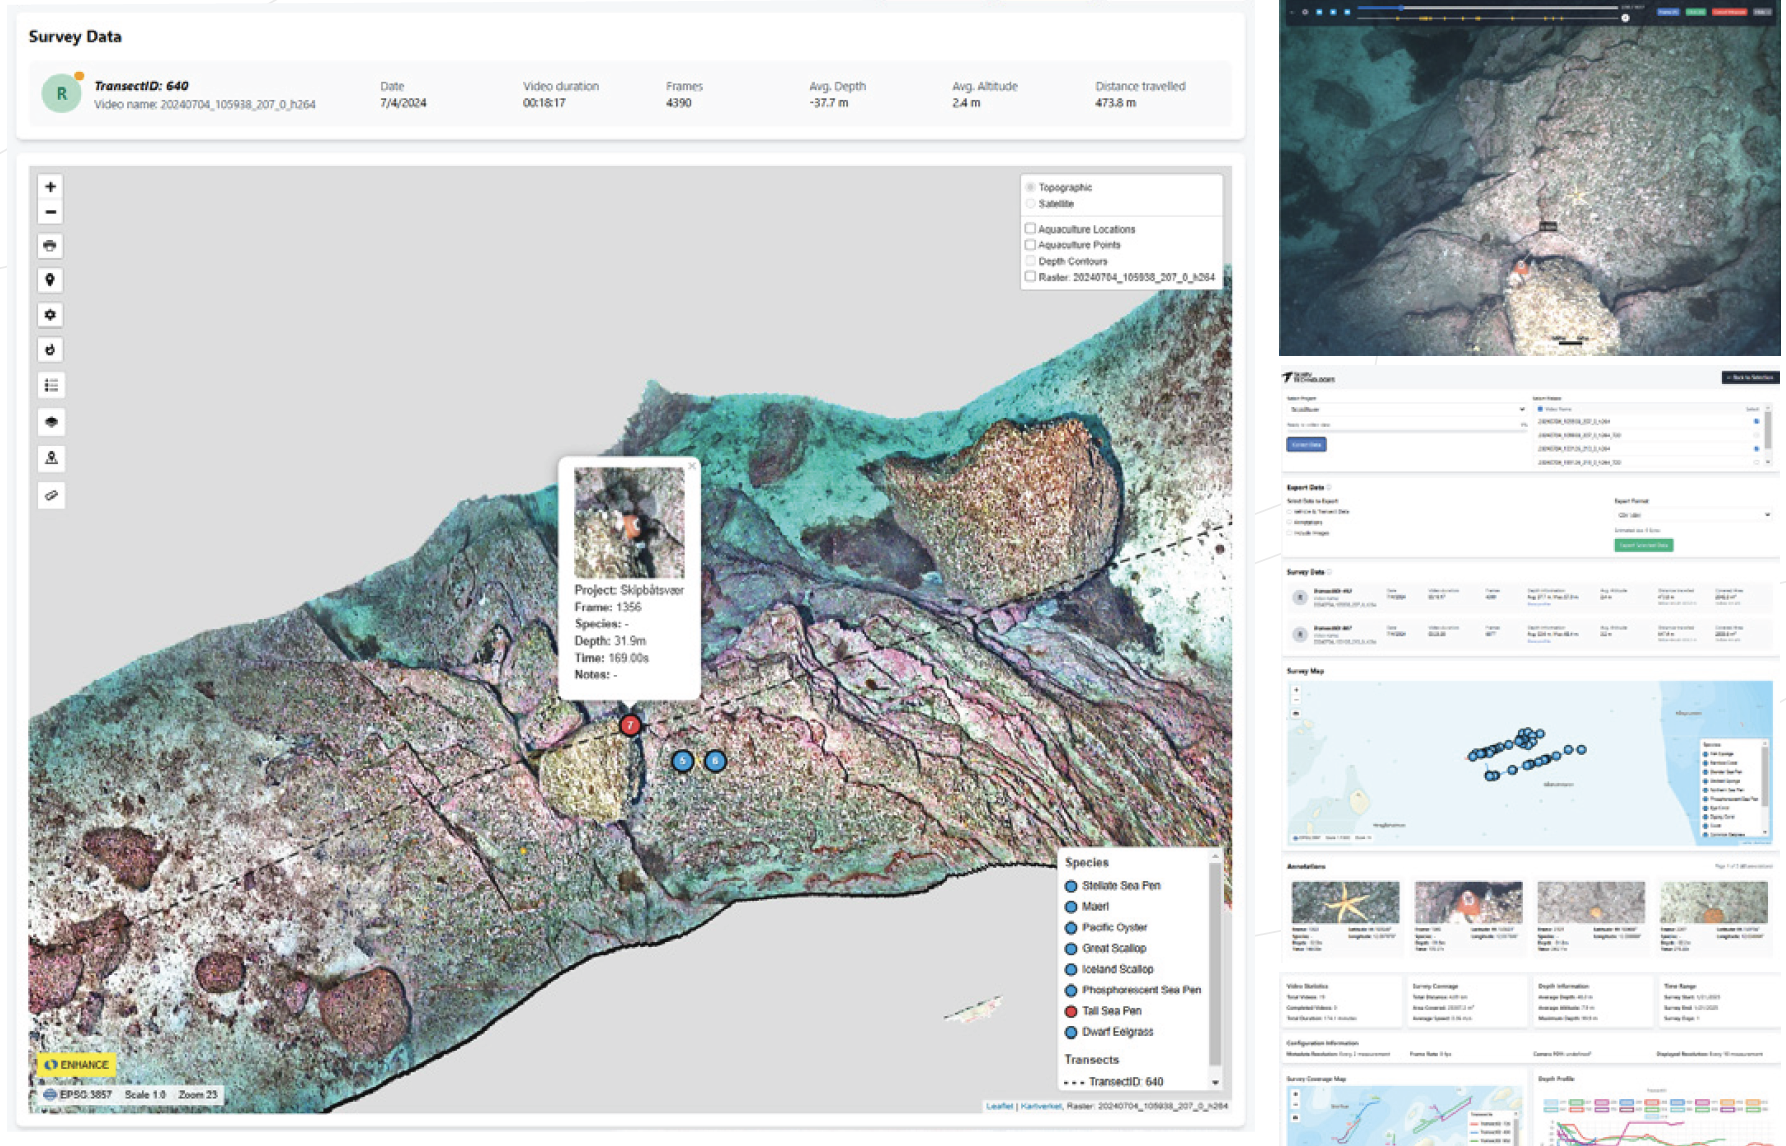Screen dimensions: 1786x1146
Task: Select the Satellite basemap radio button
Action: 1030,204
